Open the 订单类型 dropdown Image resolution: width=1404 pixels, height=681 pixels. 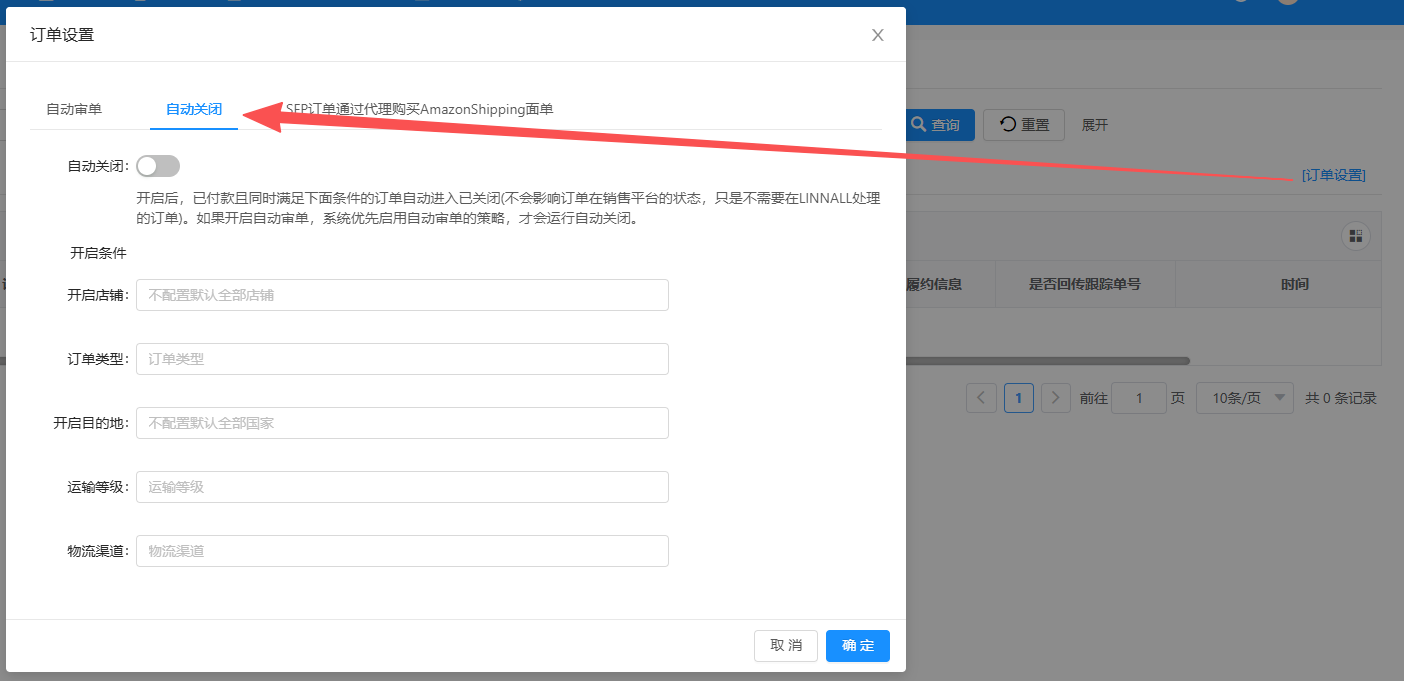pos(402,359)
